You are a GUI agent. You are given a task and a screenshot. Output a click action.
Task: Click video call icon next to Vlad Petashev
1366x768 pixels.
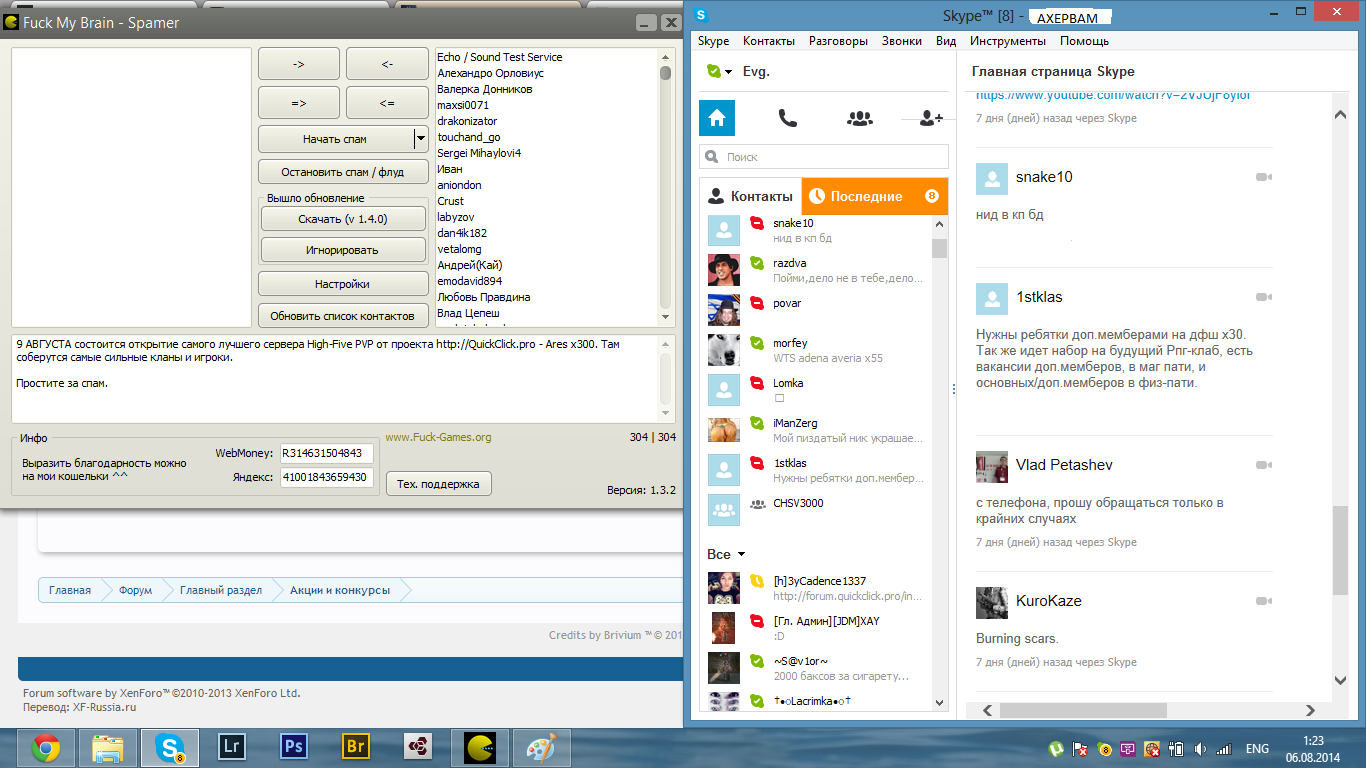(1263, 465)
